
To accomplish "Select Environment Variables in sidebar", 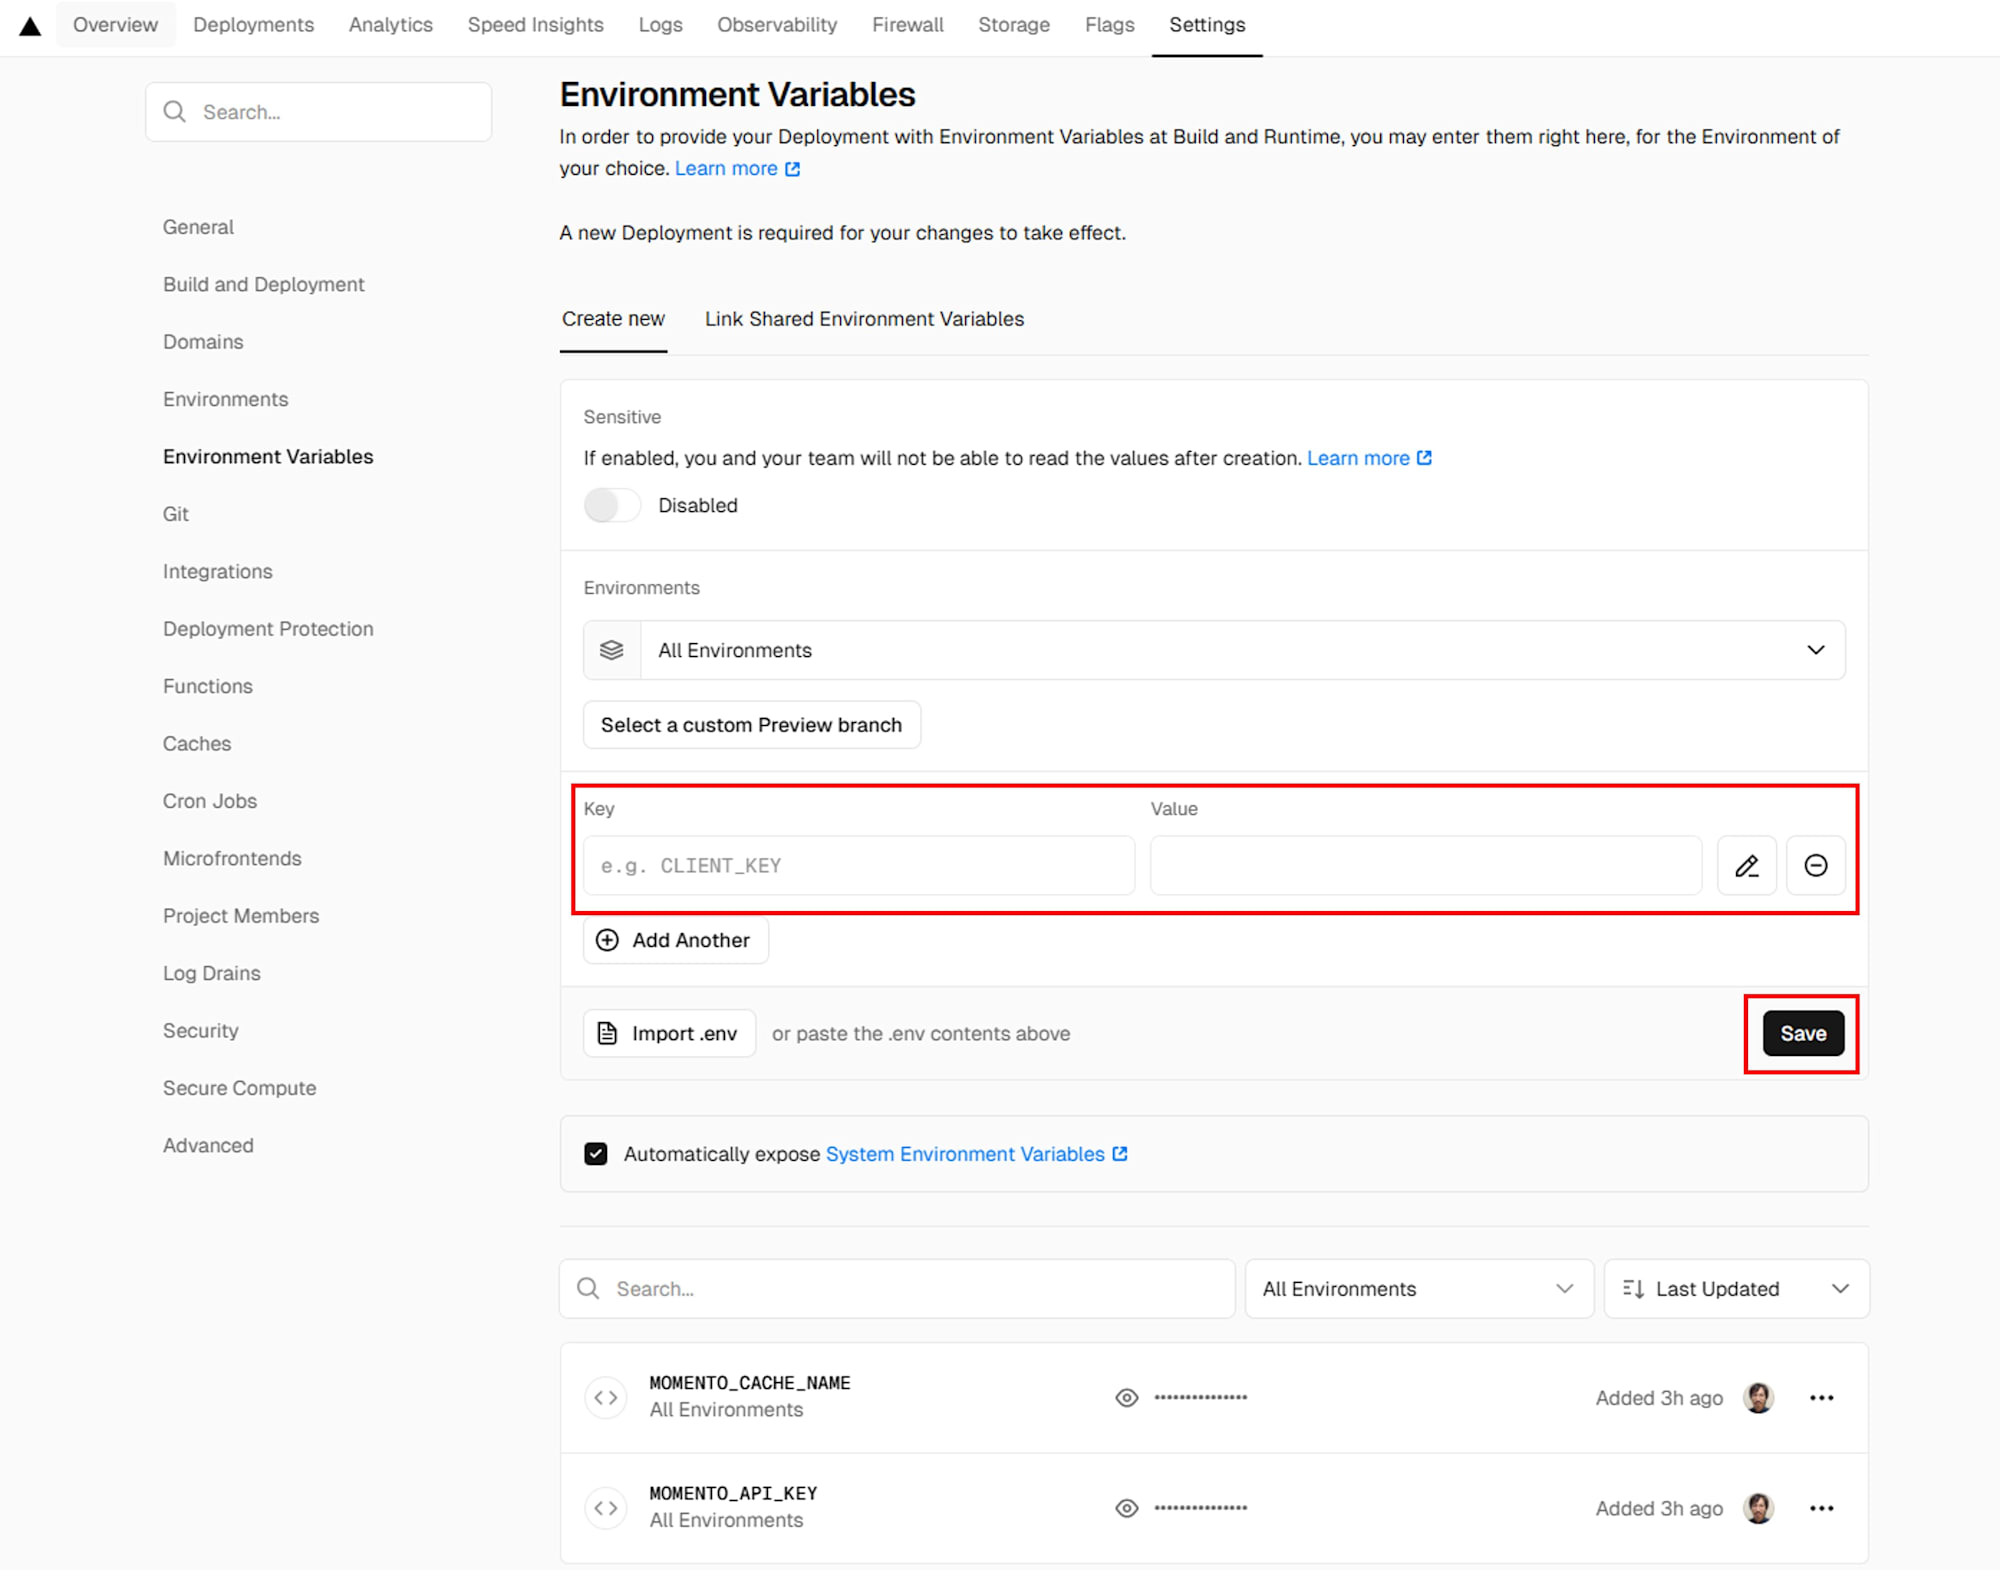I will tap(268, 457).
